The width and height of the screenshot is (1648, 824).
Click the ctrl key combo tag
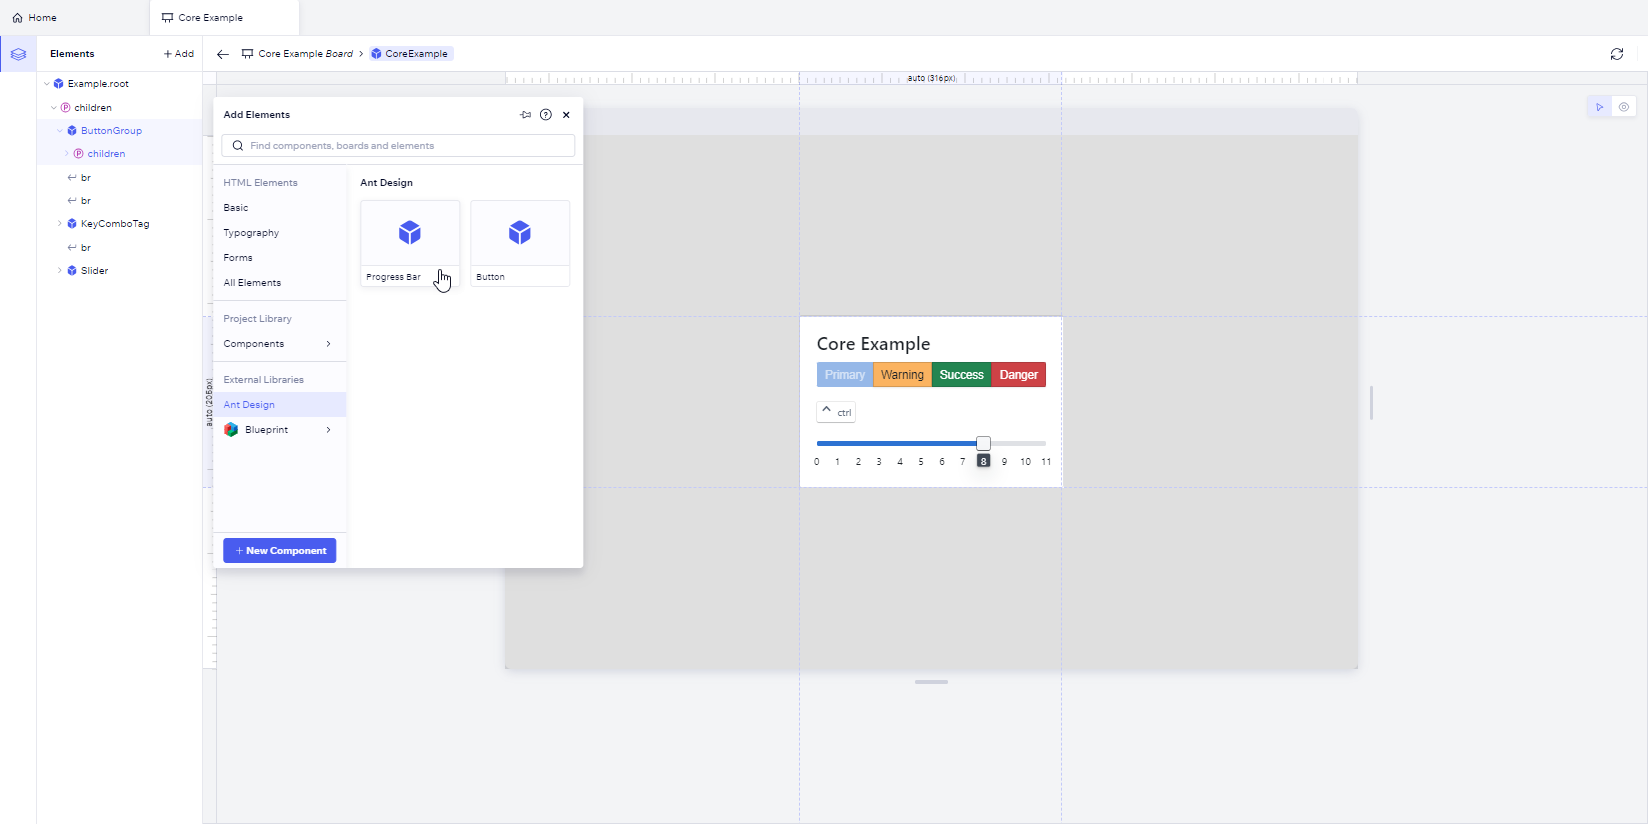tap(836, 412)
